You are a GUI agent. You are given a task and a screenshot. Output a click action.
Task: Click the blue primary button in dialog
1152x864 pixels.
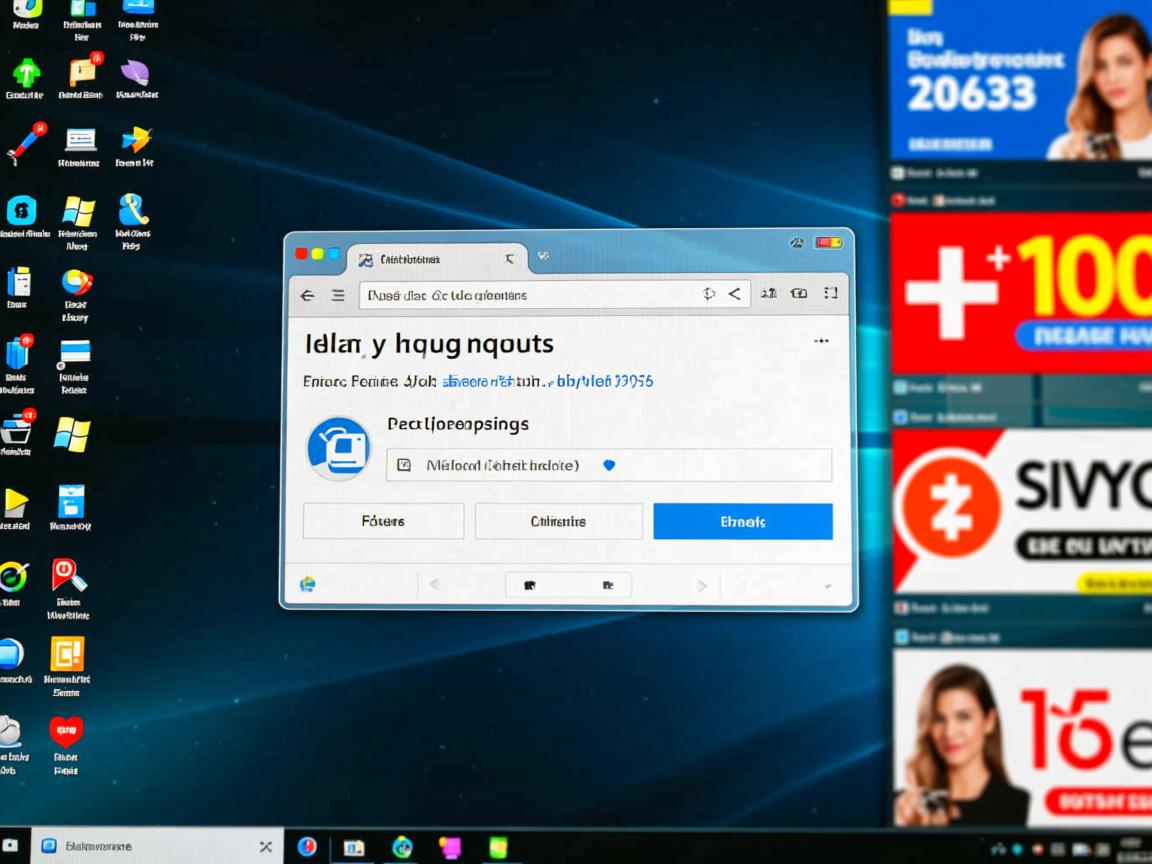(x=742, y=521)
